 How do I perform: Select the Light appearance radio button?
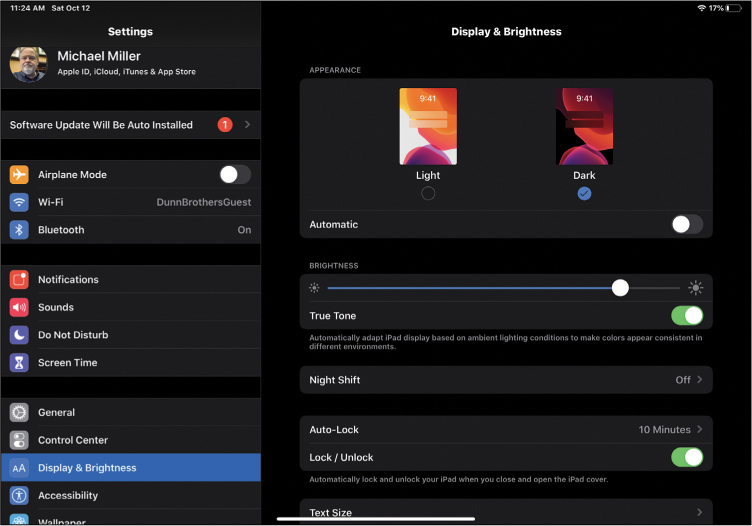428,193
